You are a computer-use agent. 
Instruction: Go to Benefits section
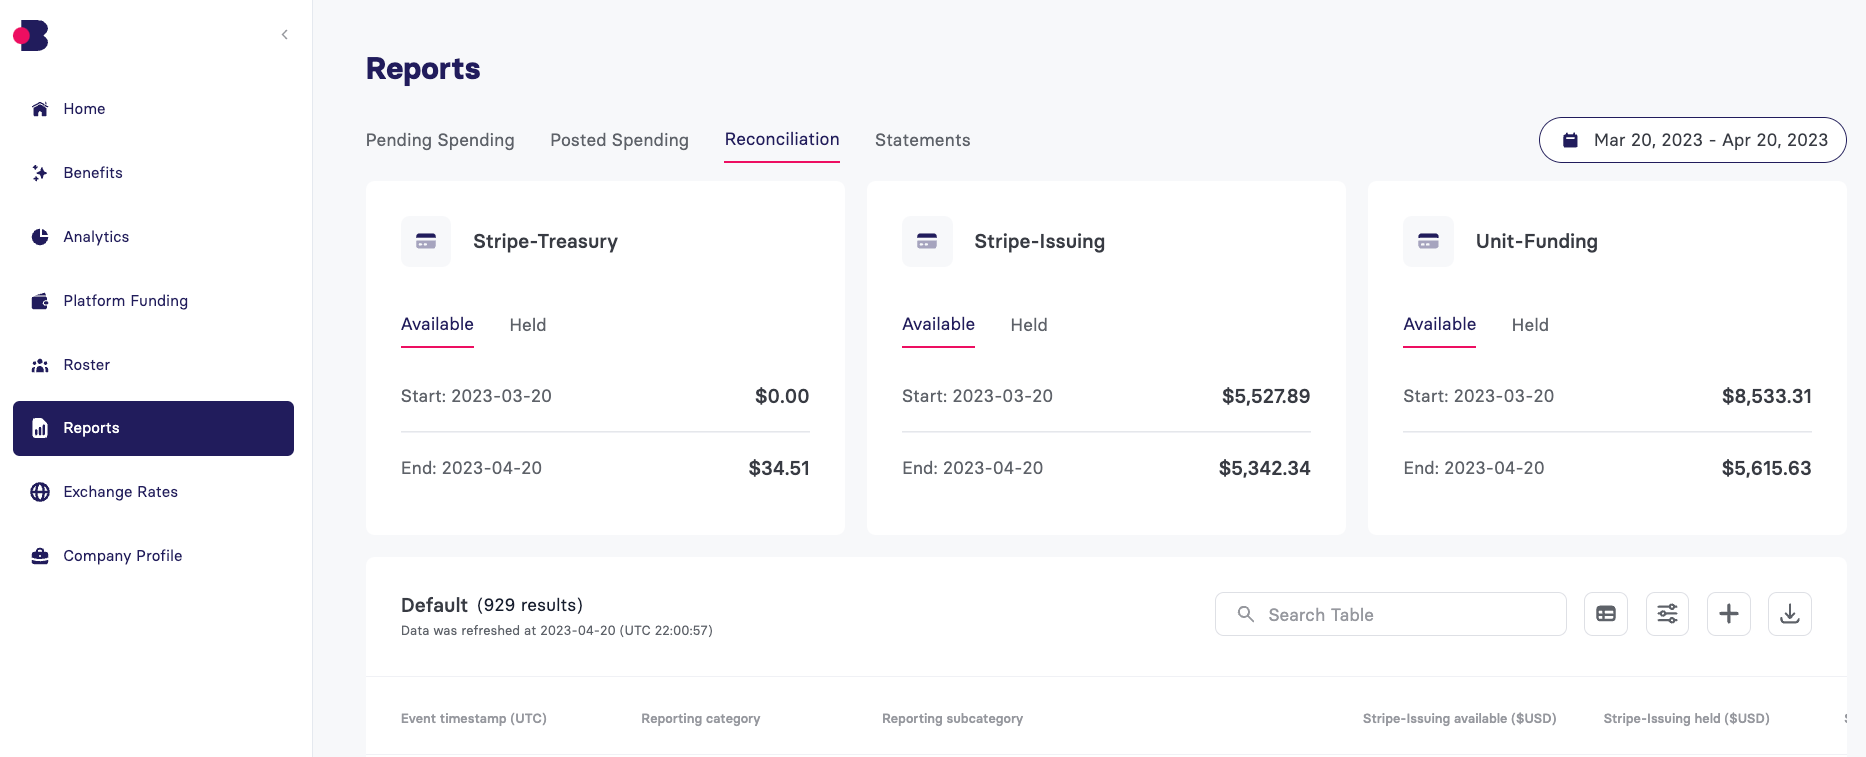(93, 173)
